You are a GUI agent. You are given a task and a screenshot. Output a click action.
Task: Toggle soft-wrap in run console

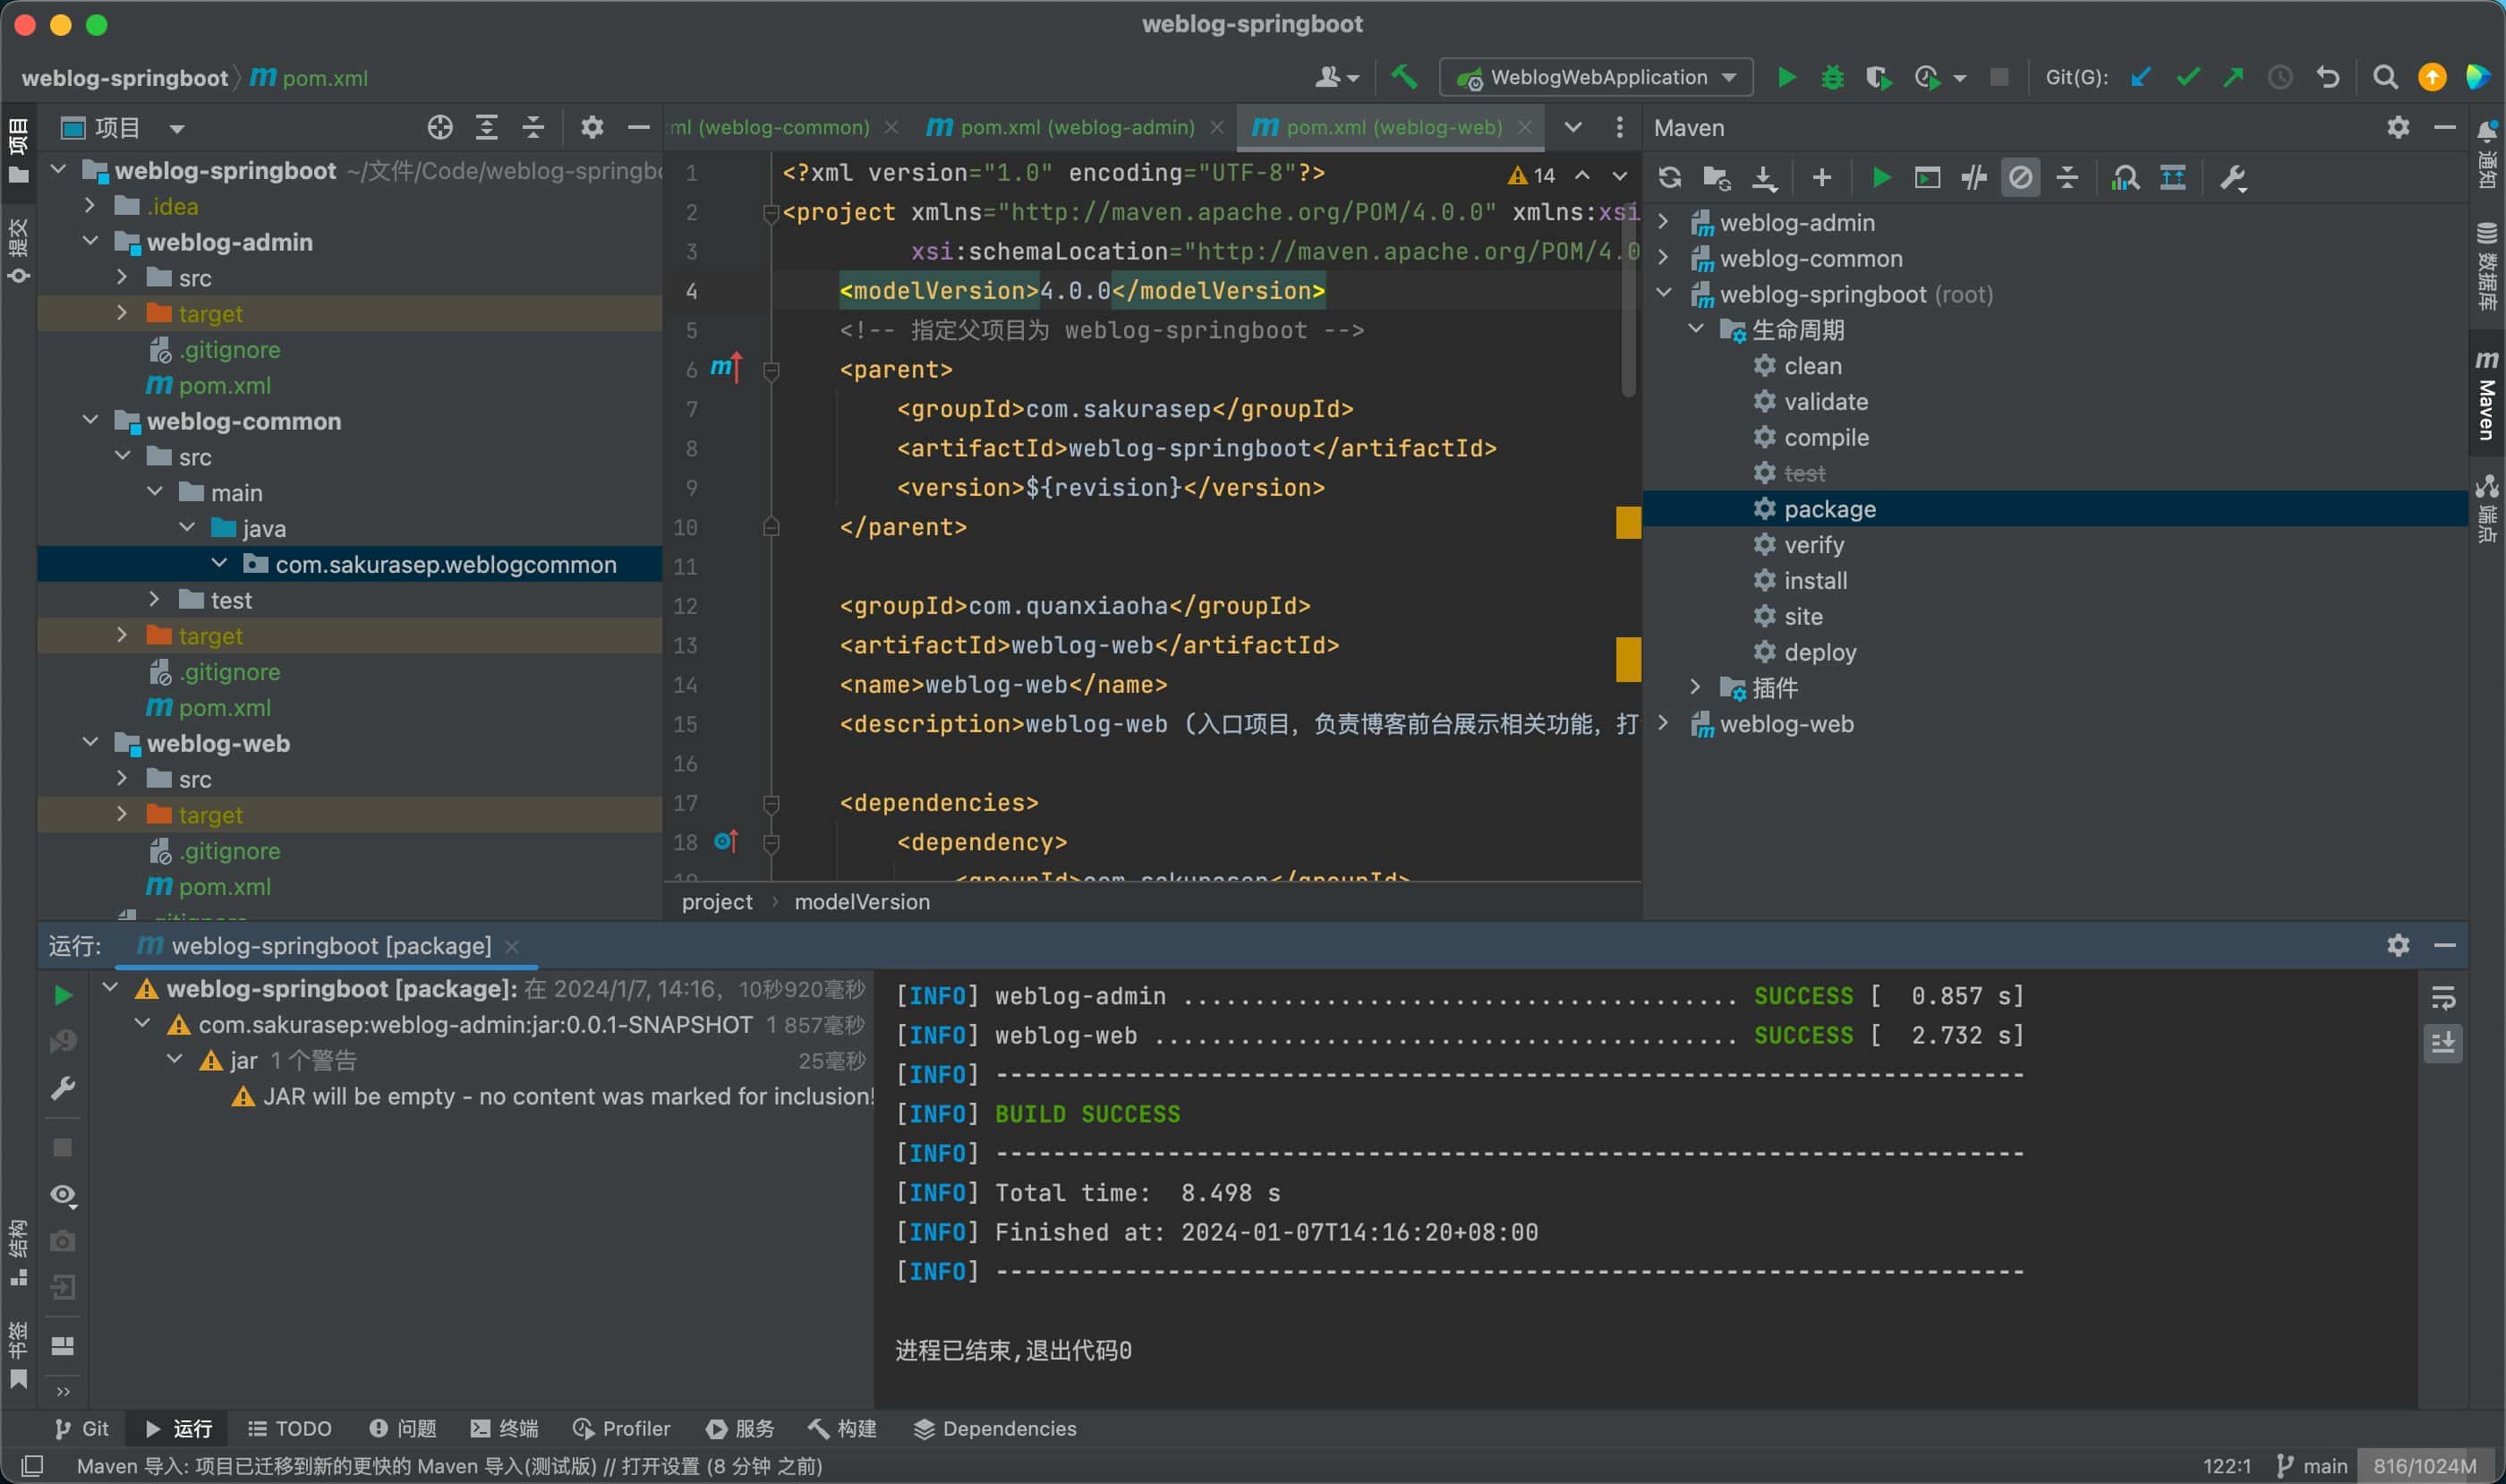(x=2443, y=997)
